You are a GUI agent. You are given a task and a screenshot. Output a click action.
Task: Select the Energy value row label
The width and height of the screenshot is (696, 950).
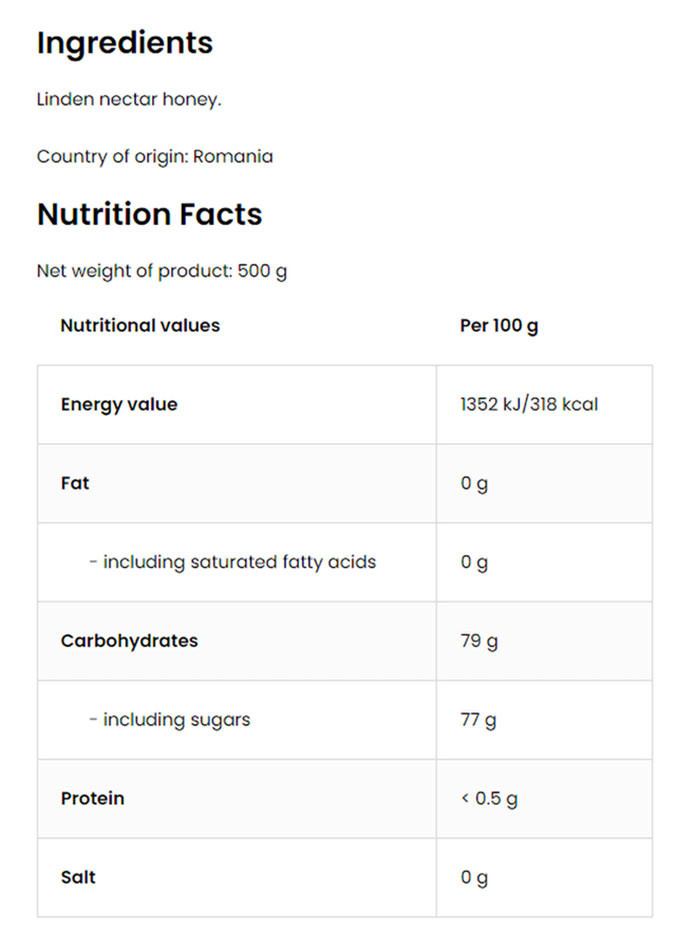tap(119, 405)
